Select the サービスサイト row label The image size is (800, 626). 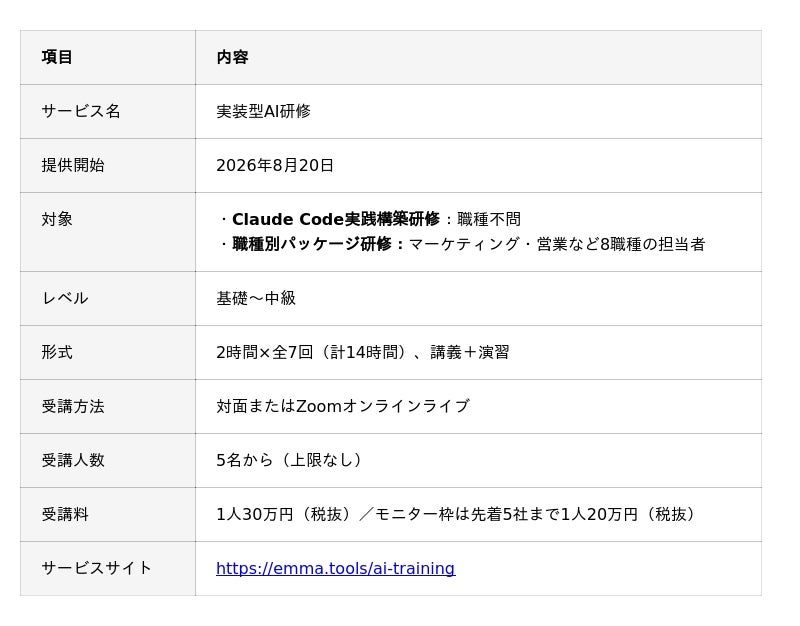(x=96, y=568)
